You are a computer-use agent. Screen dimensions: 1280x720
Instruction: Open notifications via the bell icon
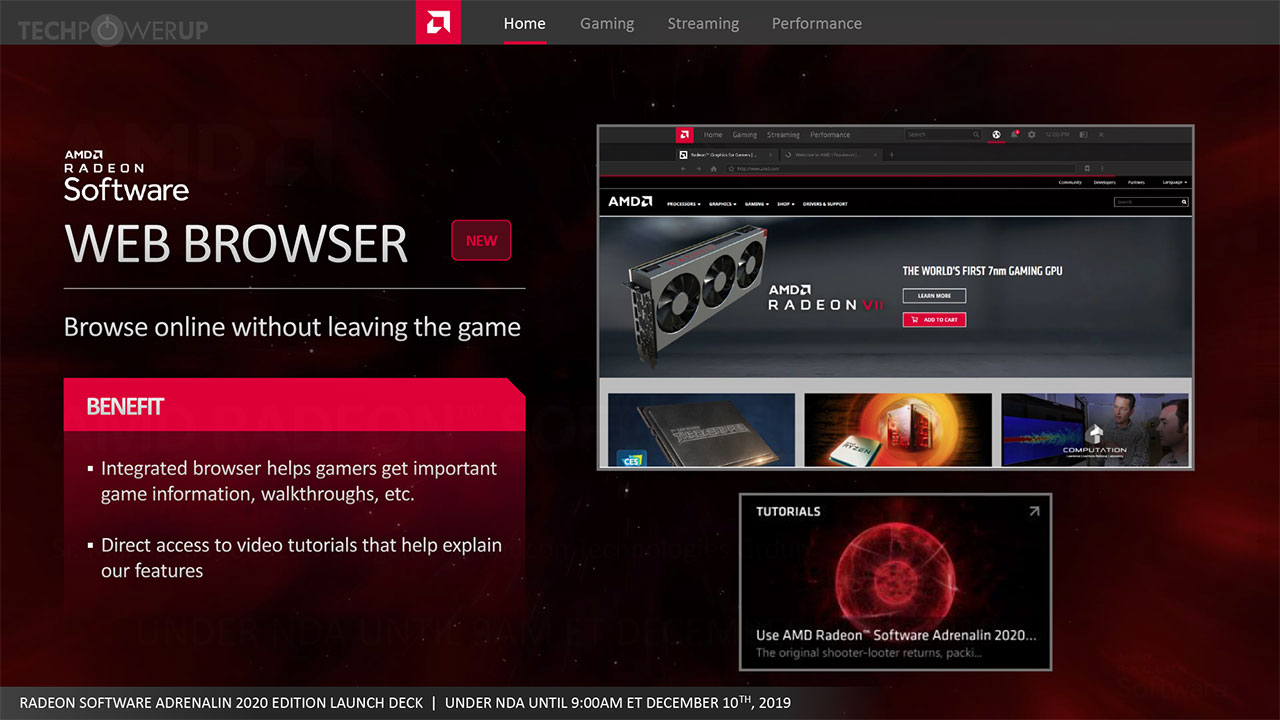(x=1014, y=134)
